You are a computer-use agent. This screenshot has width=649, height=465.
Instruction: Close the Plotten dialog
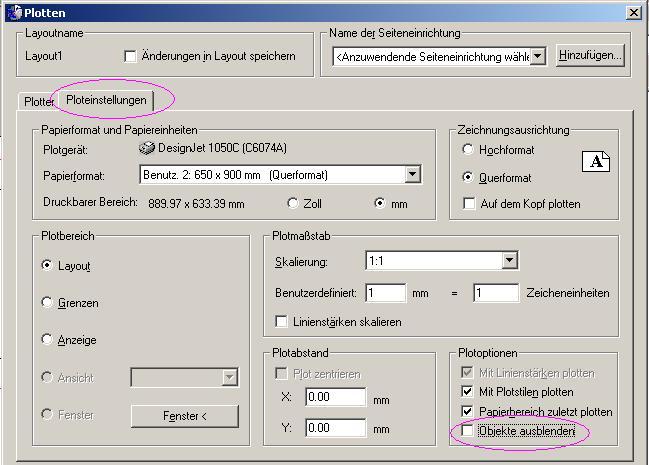(633, 13)
